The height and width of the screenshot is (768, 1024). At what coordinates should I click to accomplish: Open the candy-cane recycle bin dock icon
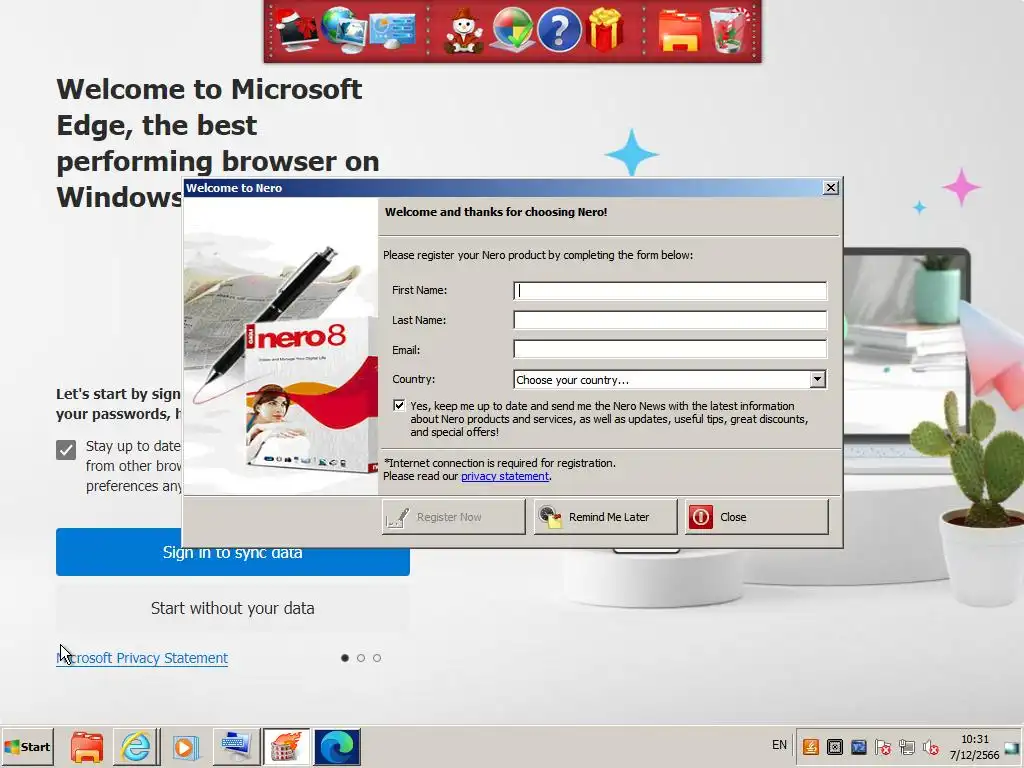pyautogui.click(x=728, y=29)
